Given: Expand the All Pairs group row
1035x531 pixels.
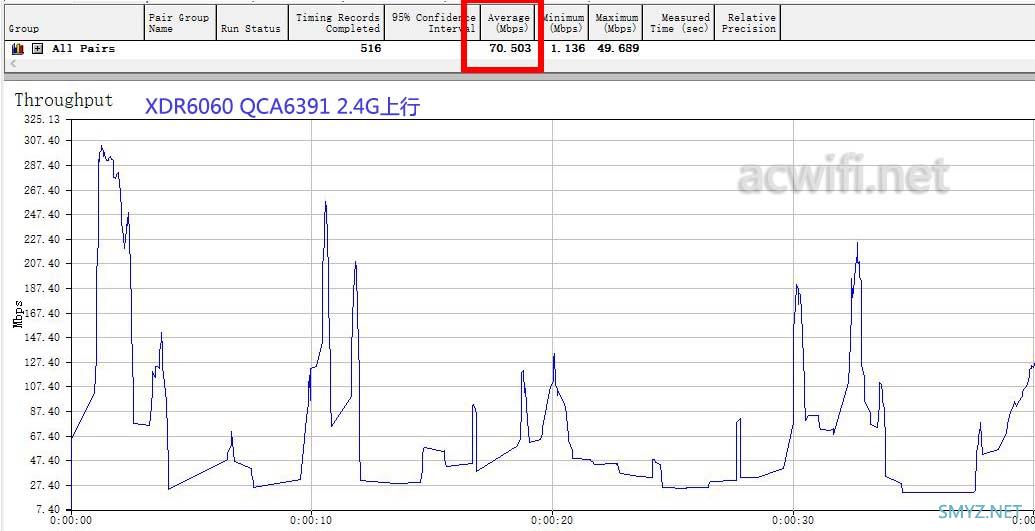Looking at the screenshot, I should point(38,49).
